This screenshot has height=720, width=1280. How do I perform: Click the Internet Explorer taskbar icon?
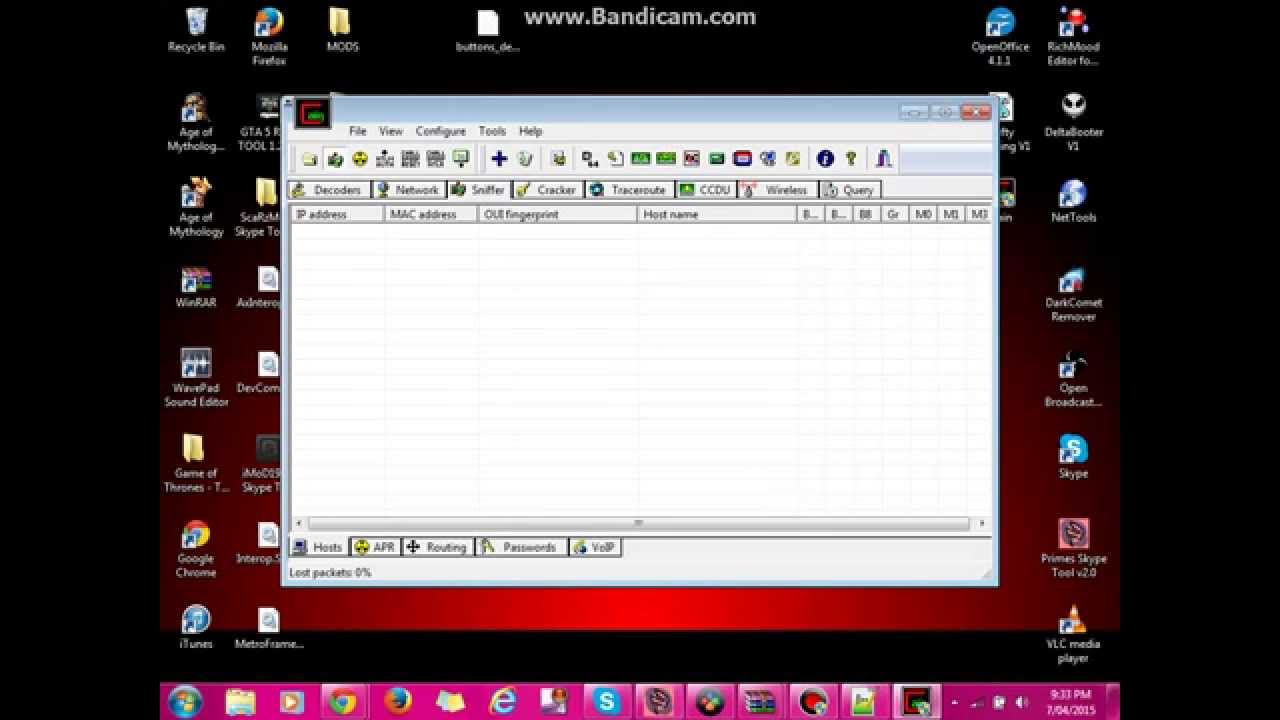tap(503, 702)
